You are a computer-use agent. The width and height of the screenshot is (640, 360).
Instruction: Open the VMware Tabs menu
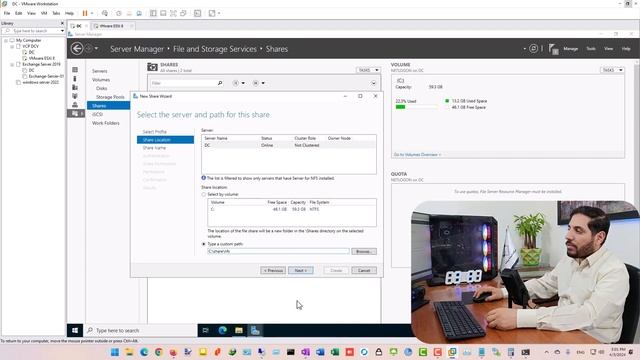tap(56, 13)
